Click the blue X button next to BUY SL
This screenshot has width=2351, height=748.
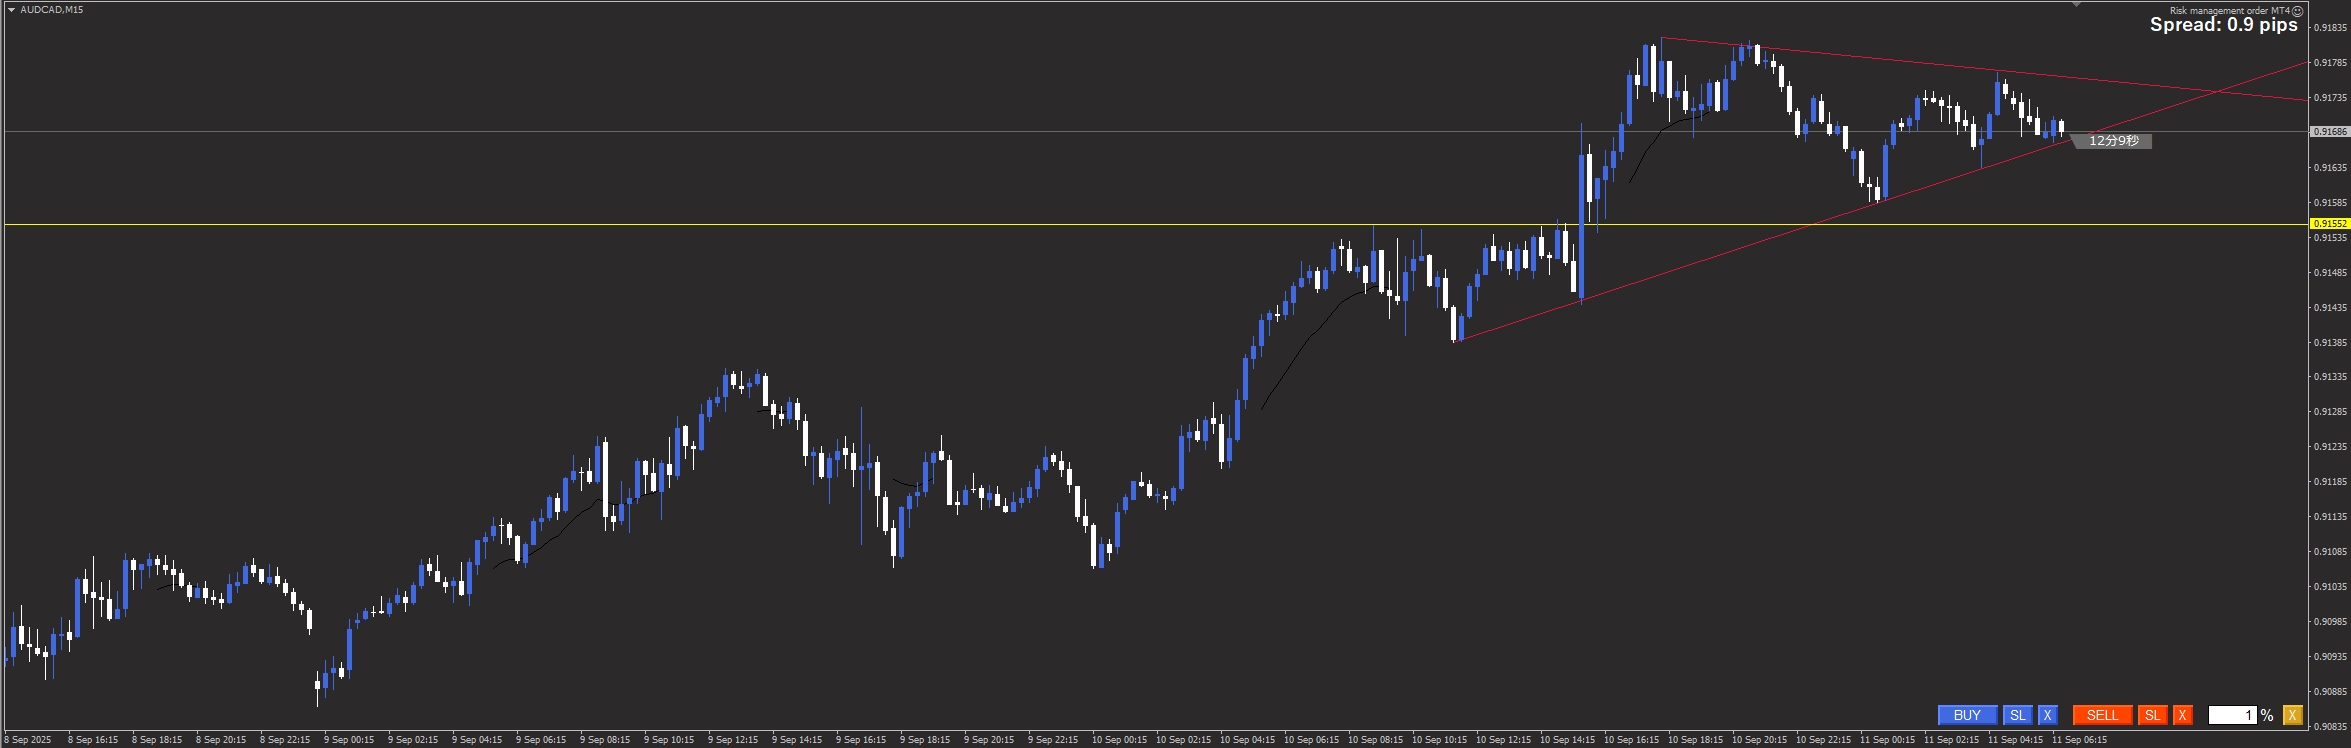(2048, 715)
